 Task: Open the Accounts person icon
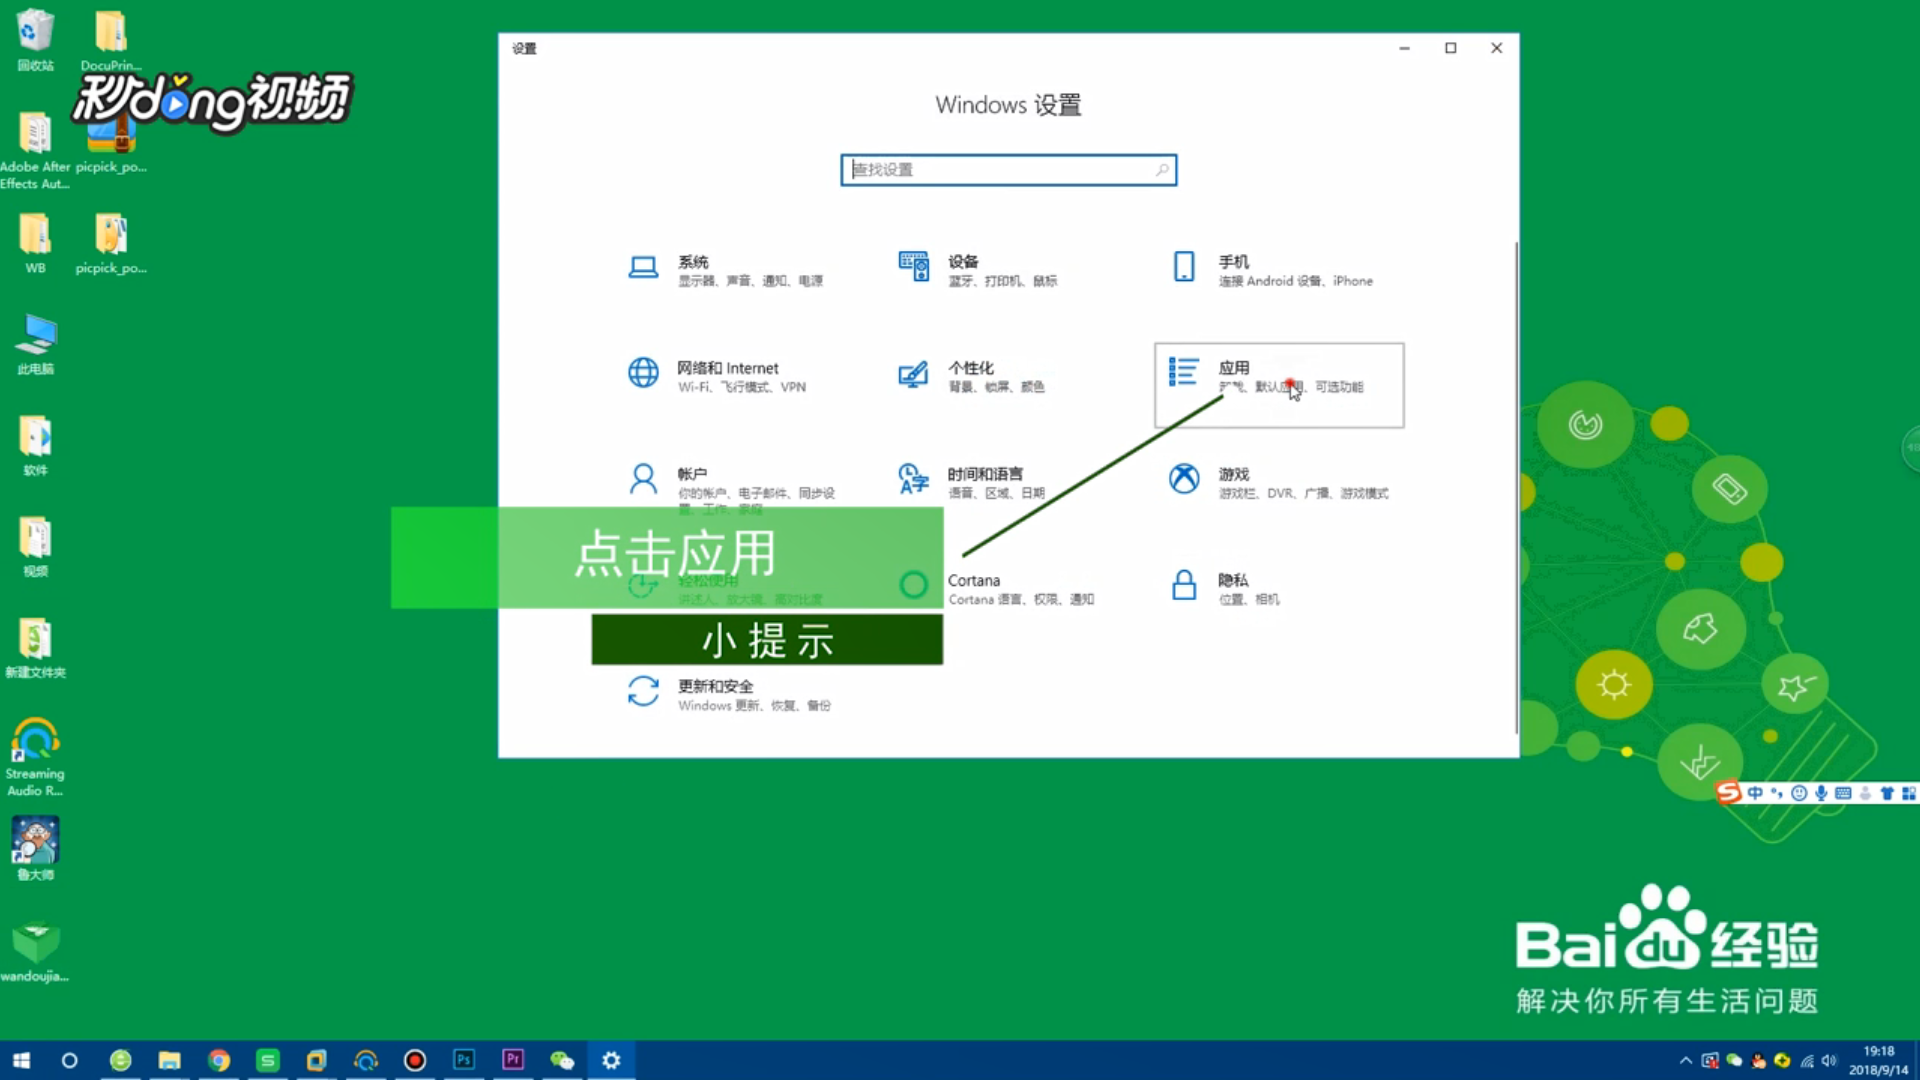click(643, 480)
